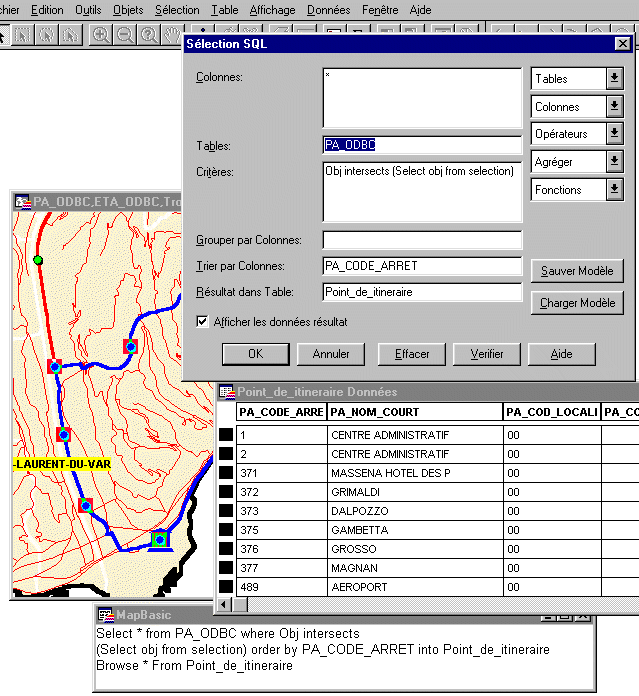Select the Marquee Select tool in toolbar
Viewport: 639px width, 696px height.
click(22, 35)
